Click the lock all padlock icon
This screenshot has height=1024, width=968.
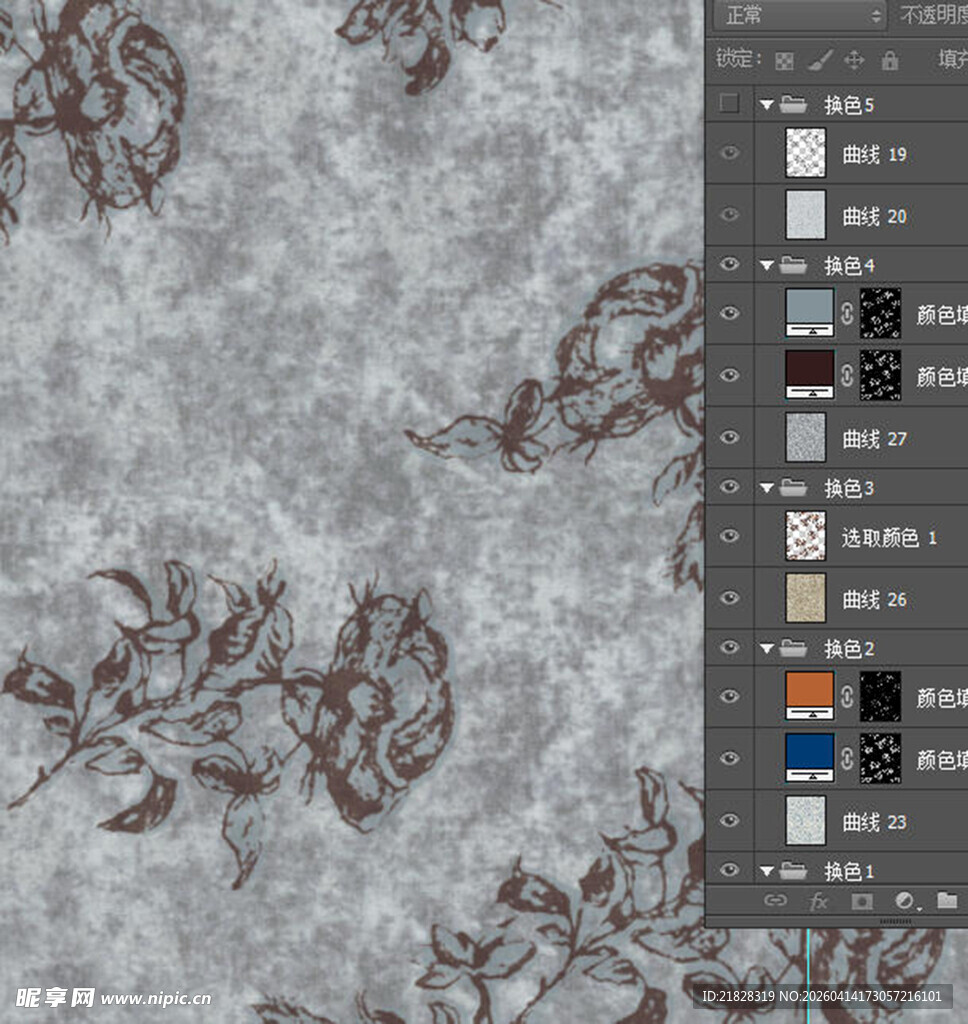click(889, 60)
